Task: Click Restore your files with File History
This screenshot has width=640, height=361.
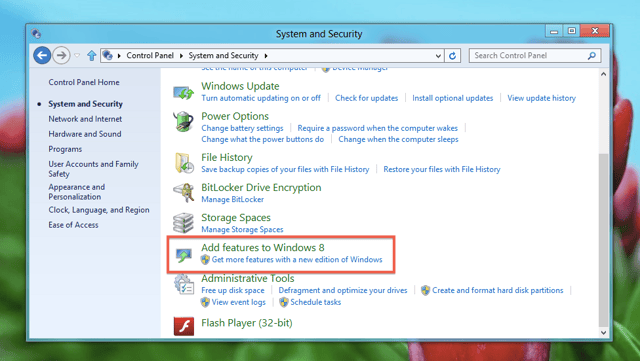Action: [x=442, y=169]
